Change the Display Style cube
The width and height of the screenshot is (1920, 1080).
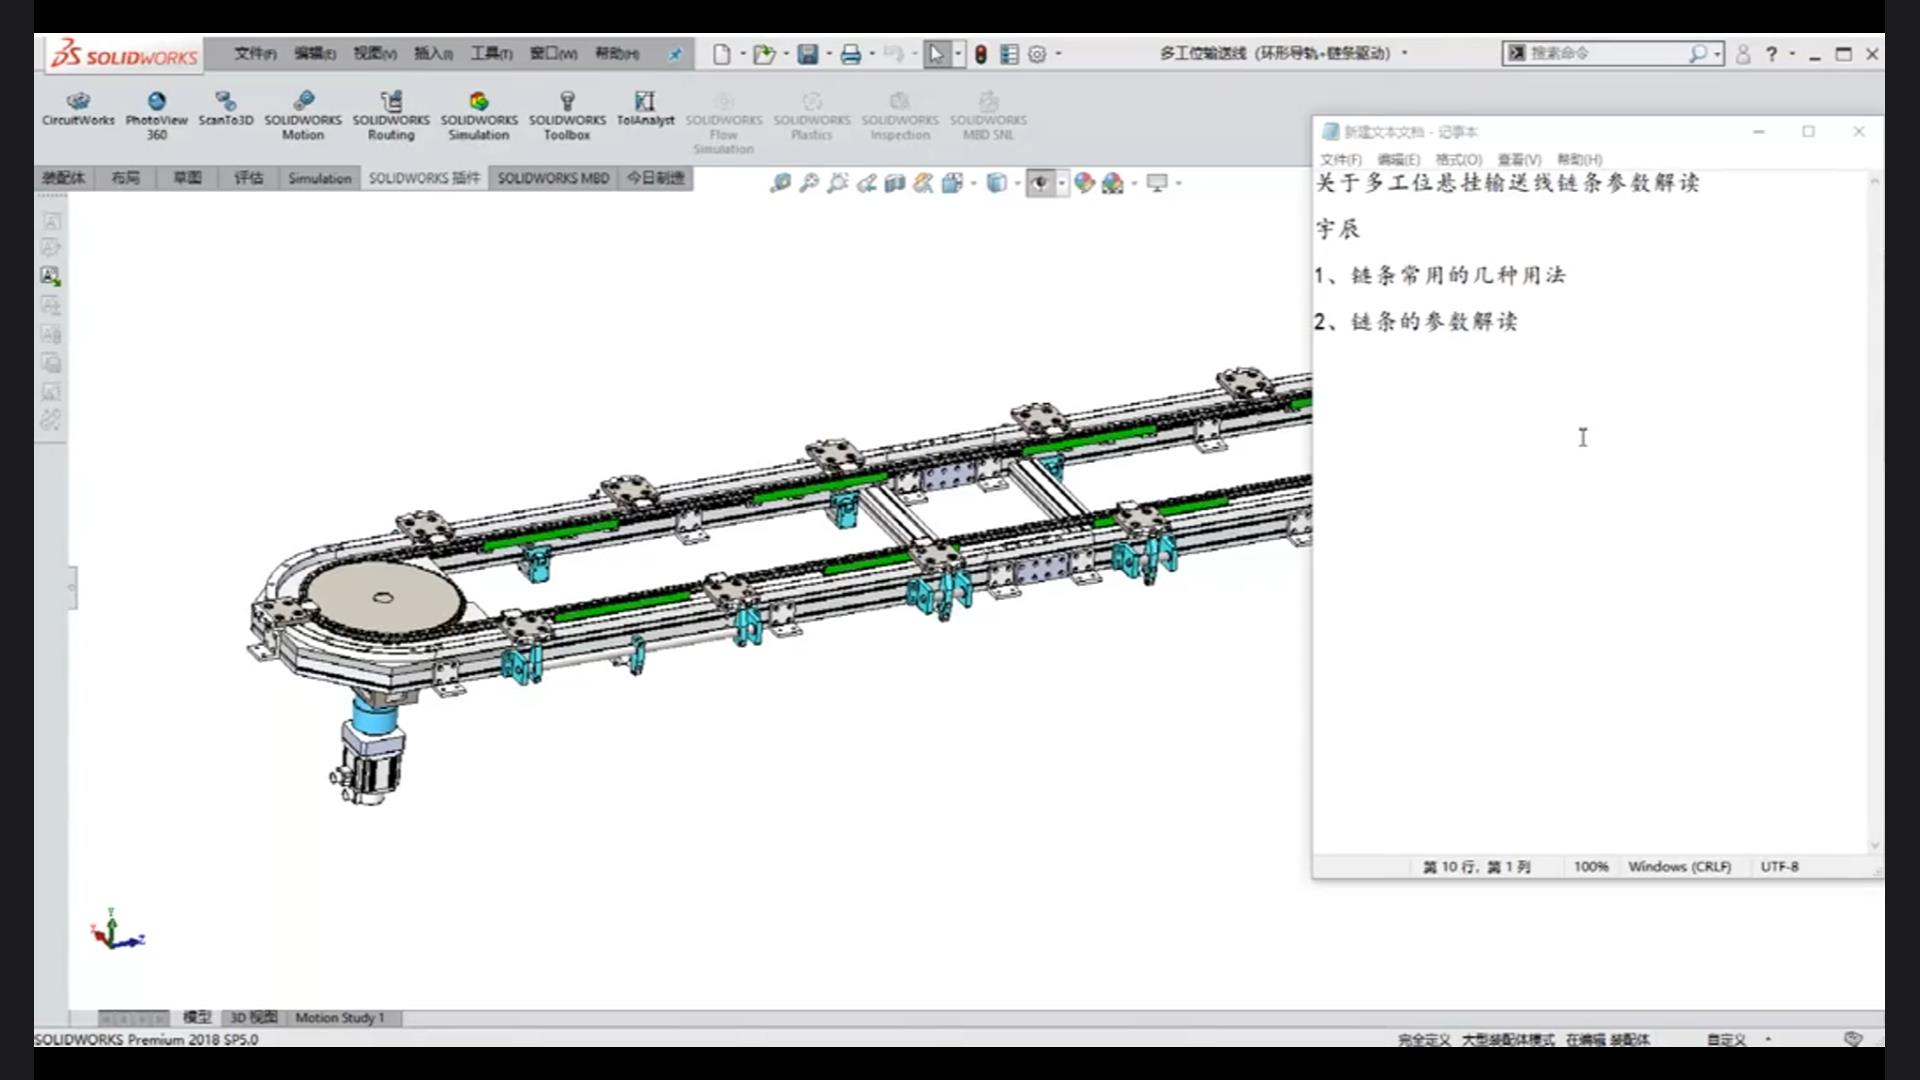(x=996, y=183)
